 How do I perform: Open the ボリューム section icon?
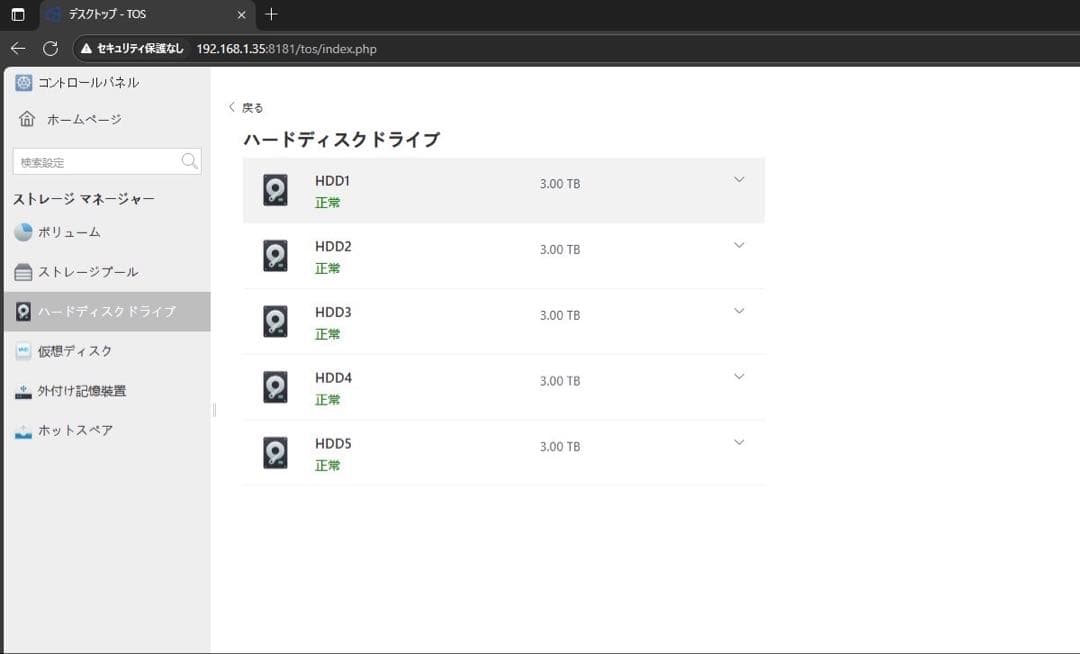(22, 232)
